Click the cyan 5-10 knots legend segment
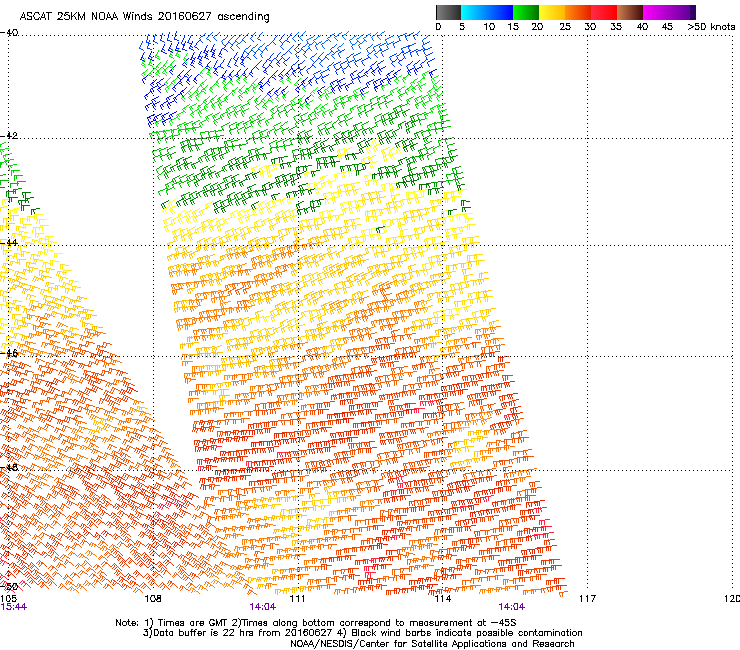This screenshot has height=650, width=740. [474, 12]
